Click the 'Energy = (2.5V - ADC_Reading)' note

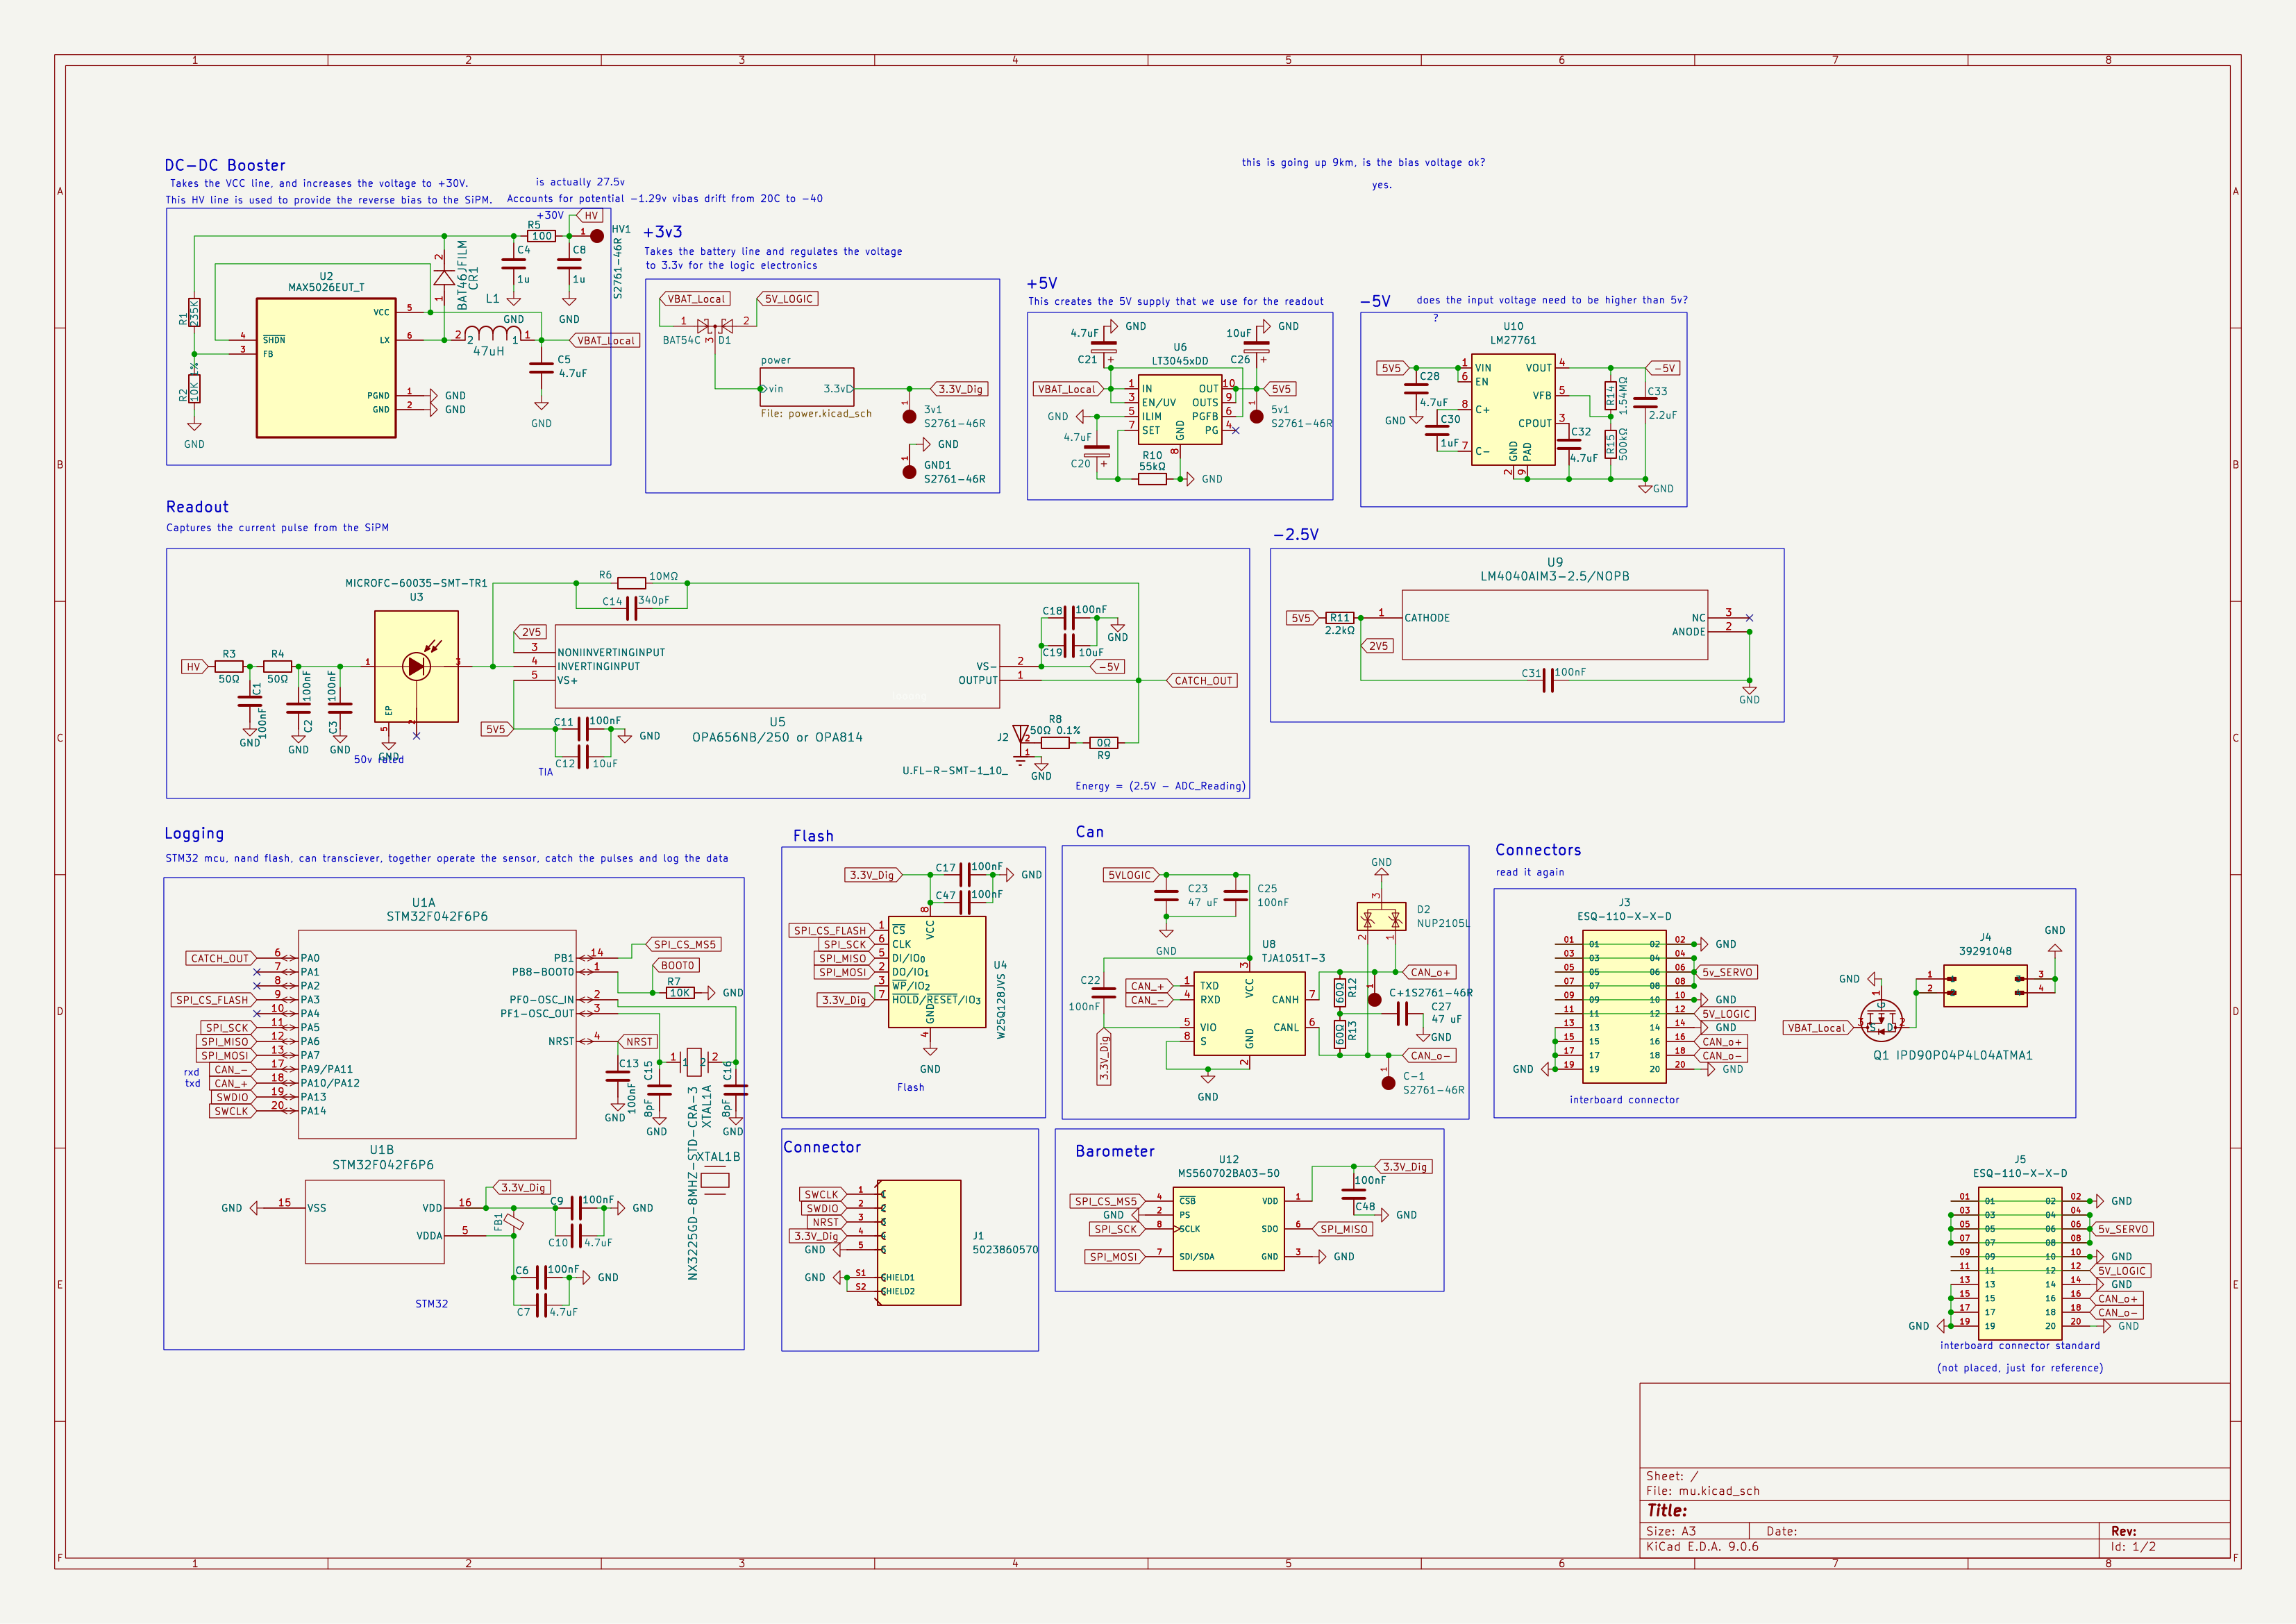click(1160, 786)
